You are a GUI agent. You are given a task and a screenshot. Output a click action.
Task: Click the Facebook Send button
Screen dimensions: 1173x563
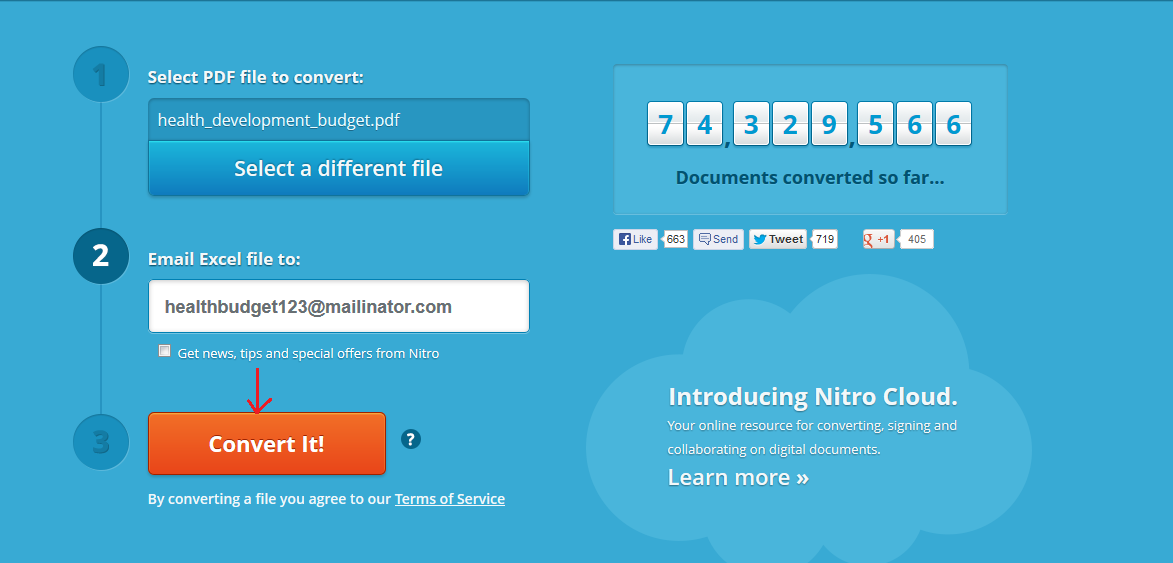tap(718, 239)
